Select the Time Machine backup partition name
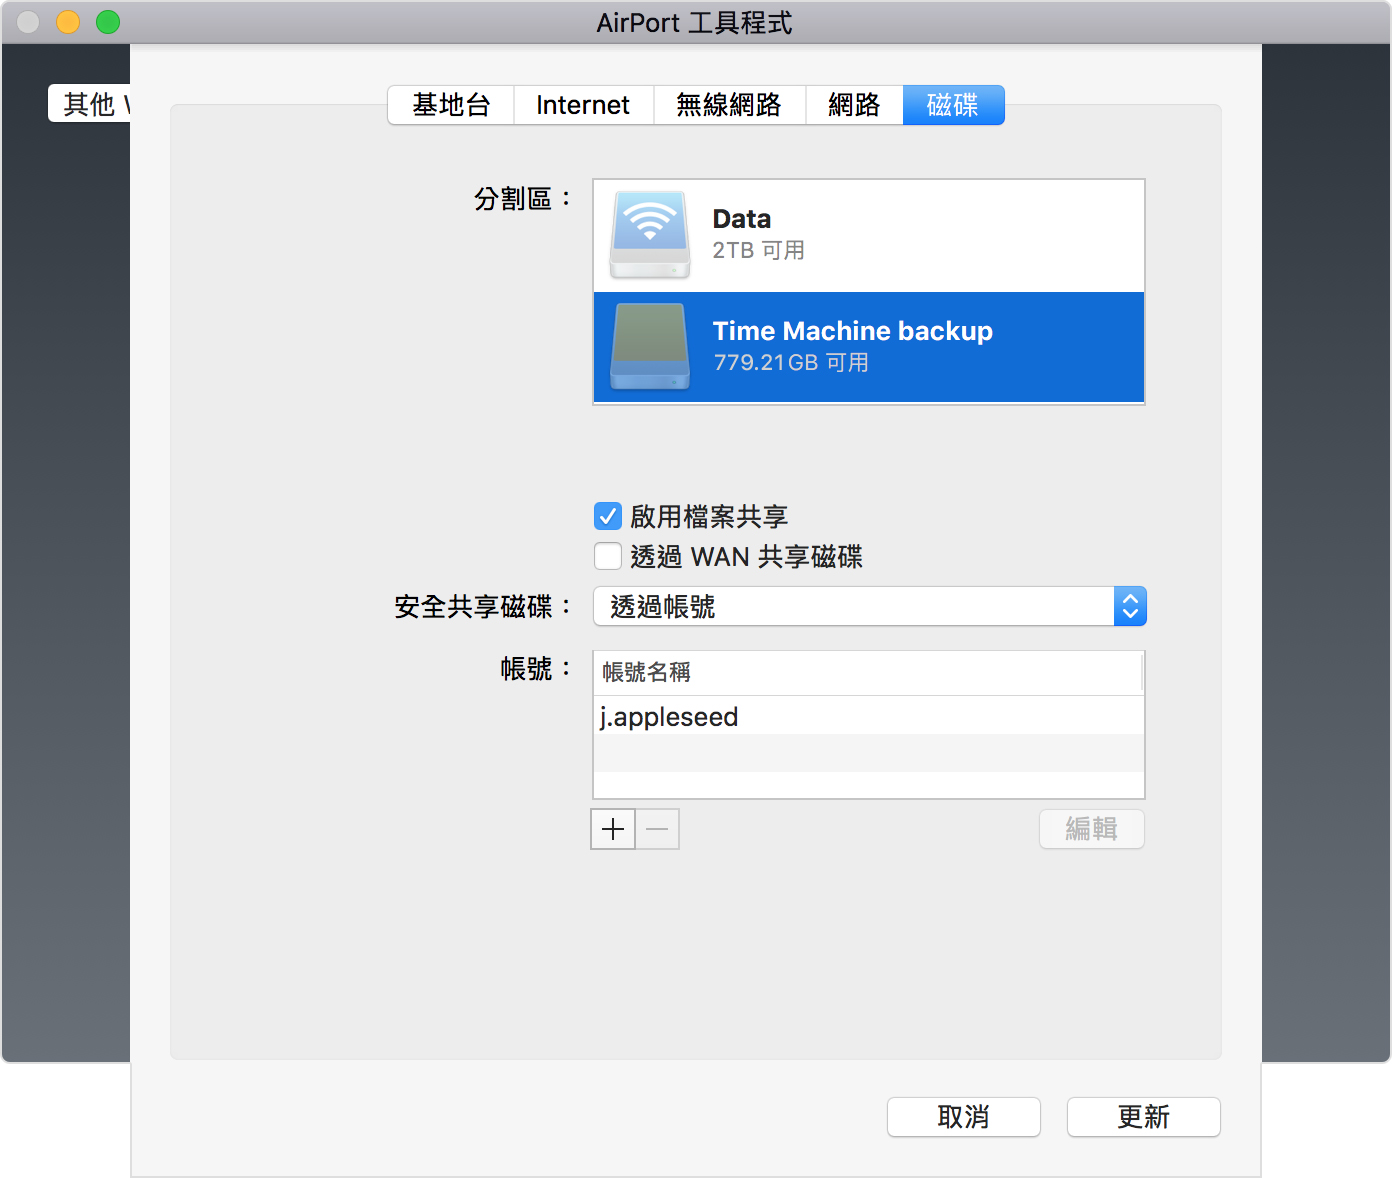Image resolution: width=1392 pixels, height=1178 pixels. (x=853, y=331)
